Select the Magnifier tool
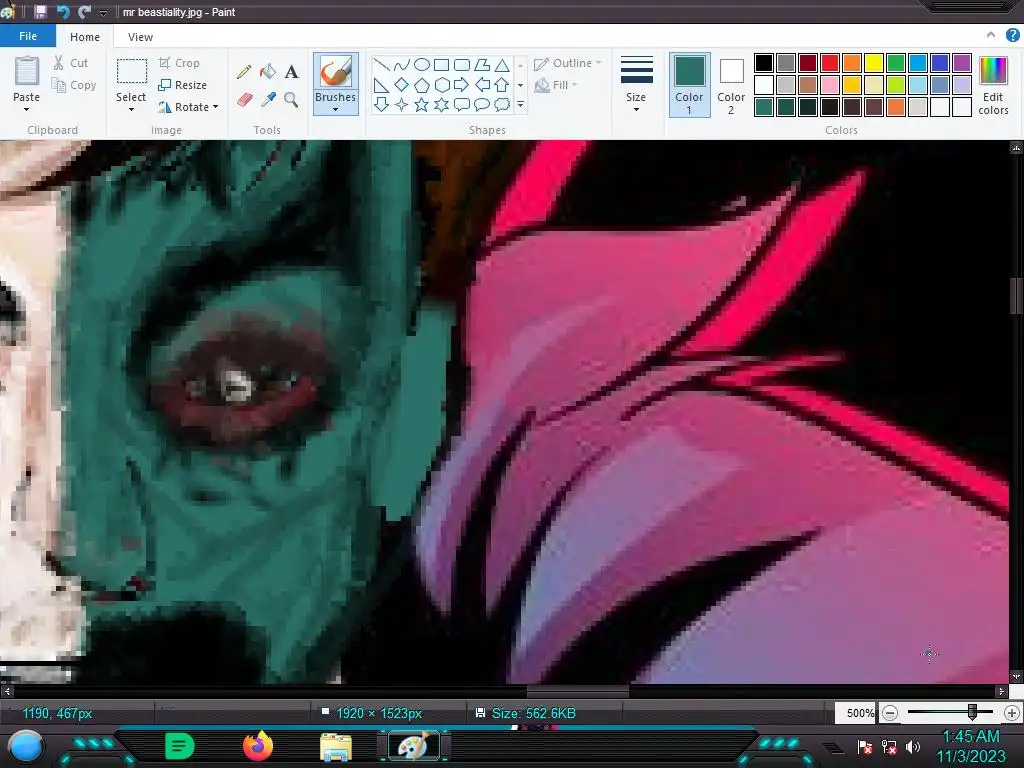 [x=291, y=99]
